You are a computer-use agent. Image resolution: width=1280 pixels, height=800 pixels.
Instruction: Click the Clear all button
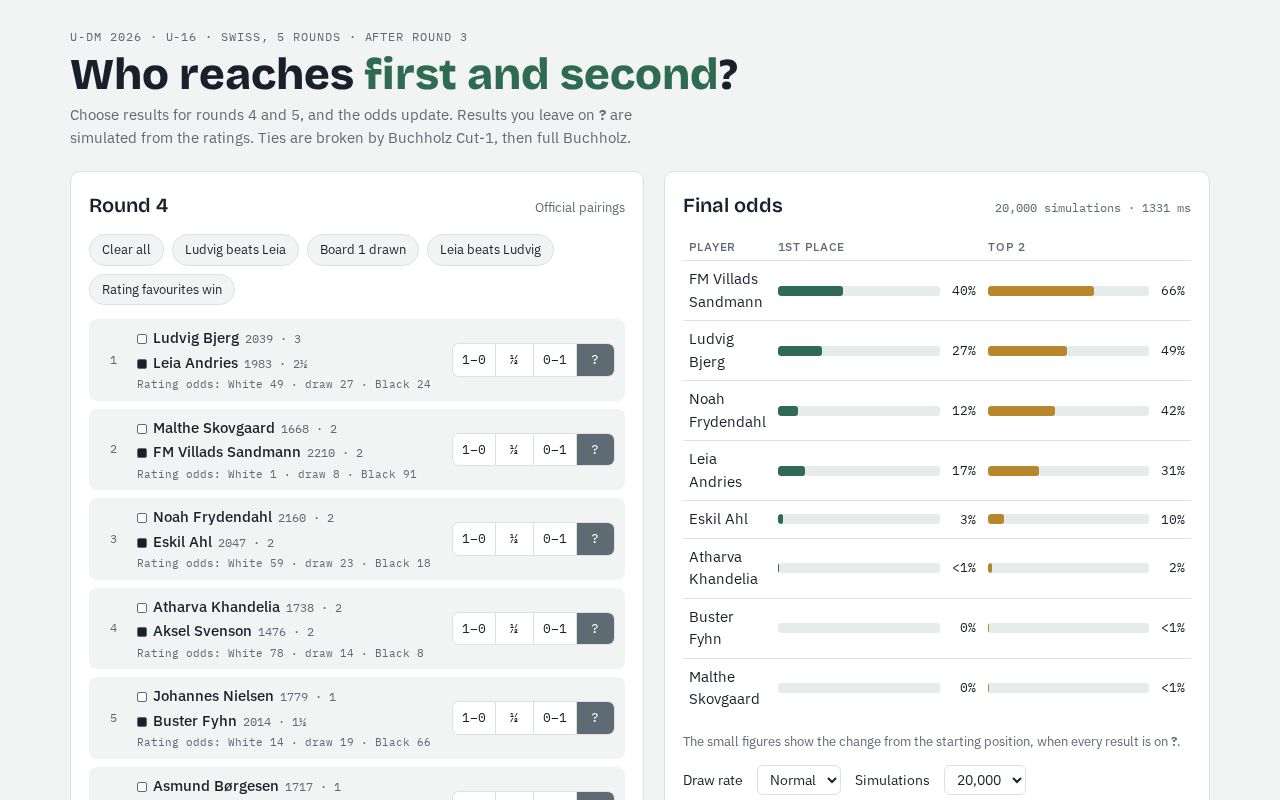tap(126, 250)
